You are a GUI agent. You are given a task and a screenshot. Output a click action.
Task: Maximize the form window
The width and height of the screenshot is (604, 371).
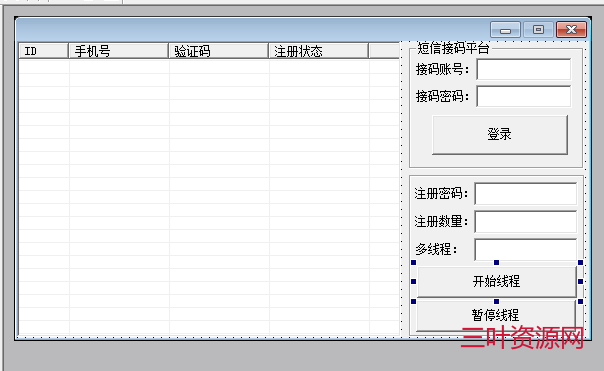[x=538, y=30]
